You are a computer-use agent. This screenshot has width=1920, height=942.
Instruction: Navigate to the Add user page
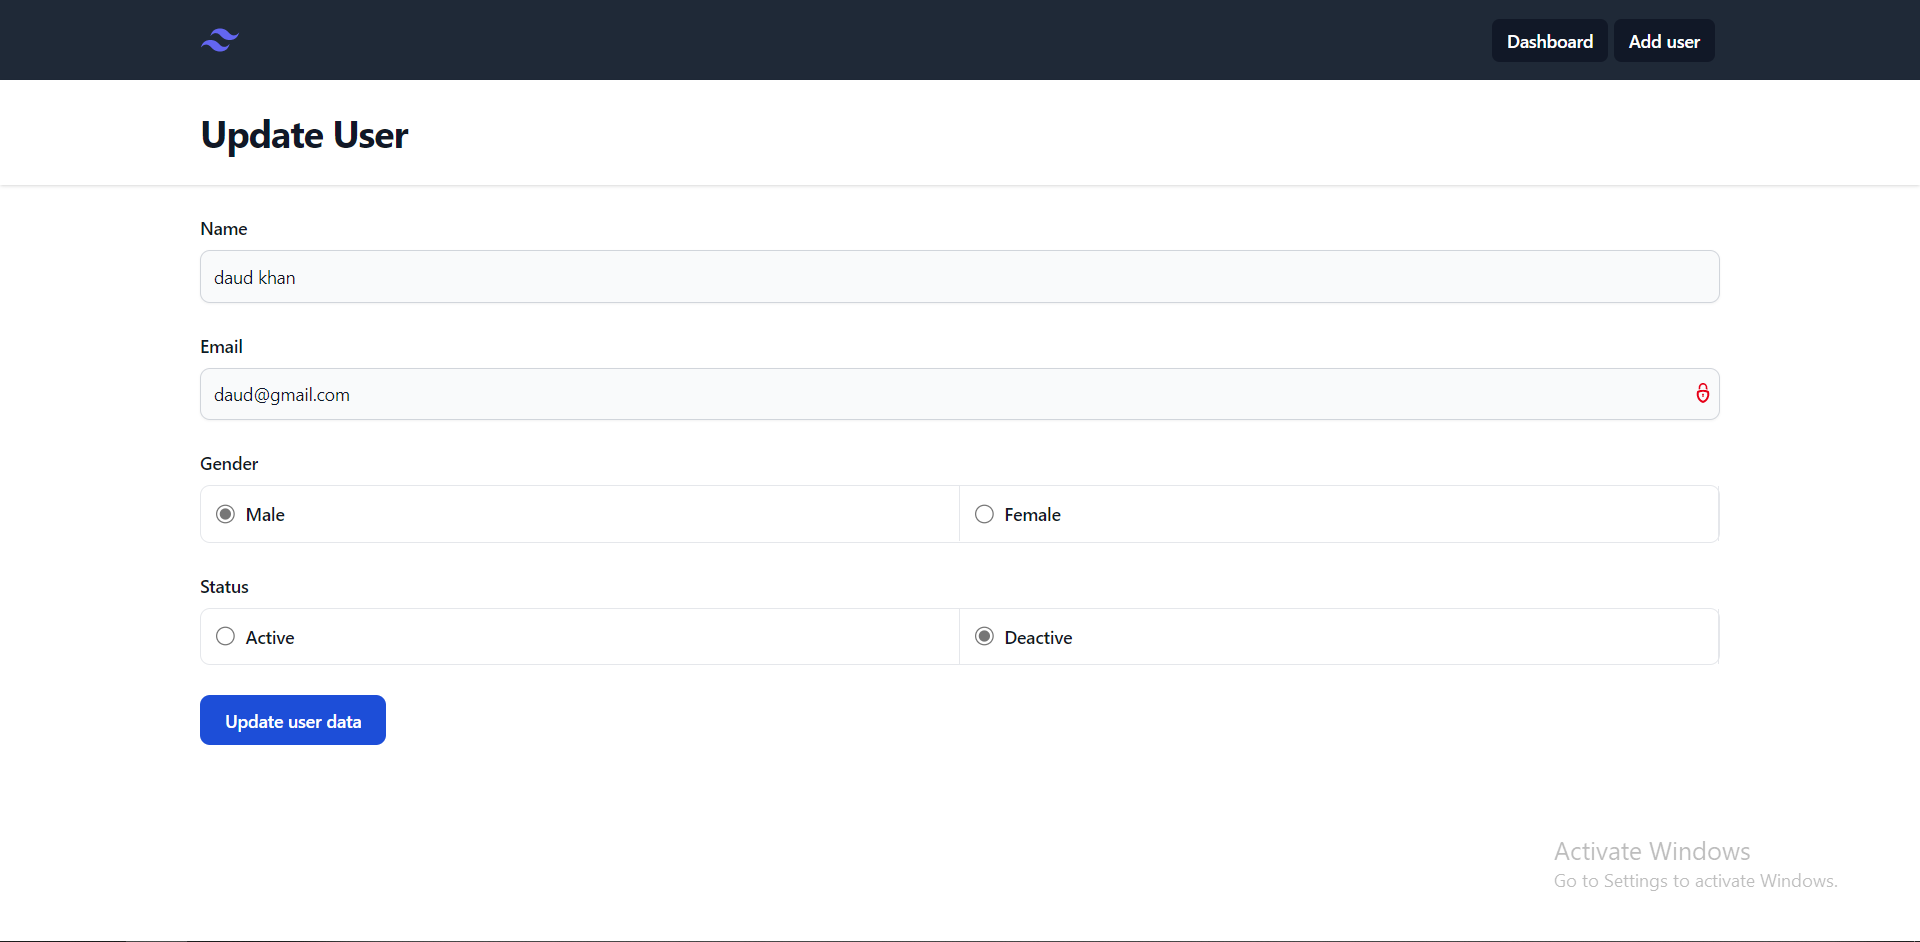tap(1664, 41)
